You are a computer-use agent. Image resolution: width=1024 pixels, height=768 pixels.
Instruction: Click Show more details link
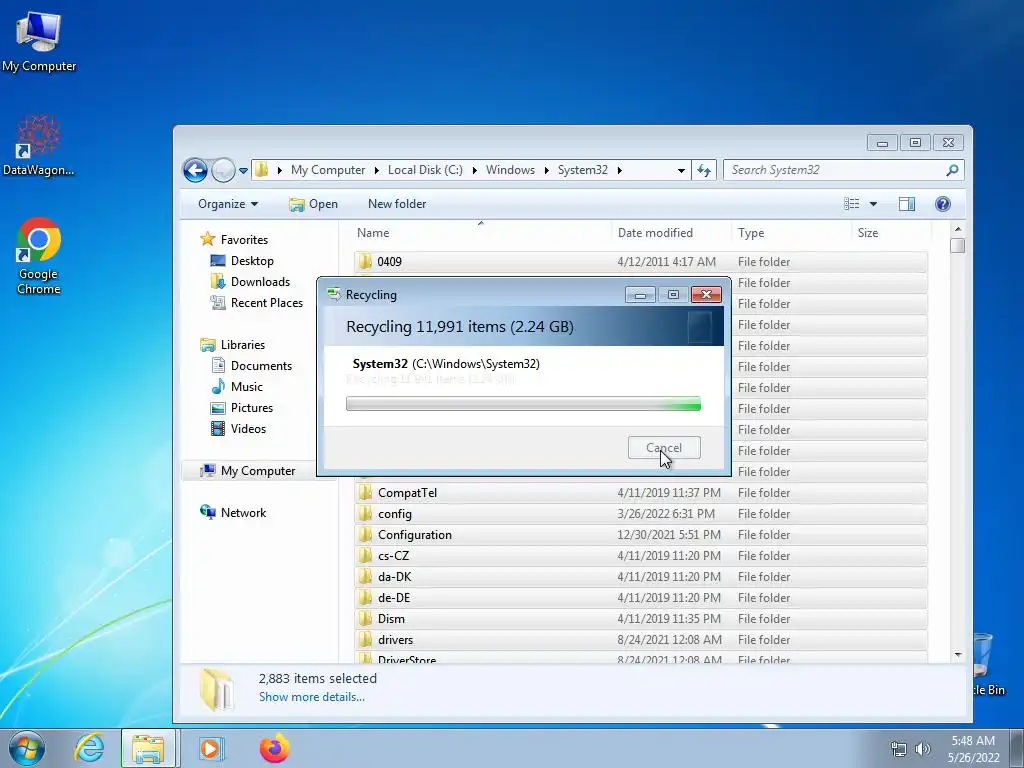tap(312, 697)
